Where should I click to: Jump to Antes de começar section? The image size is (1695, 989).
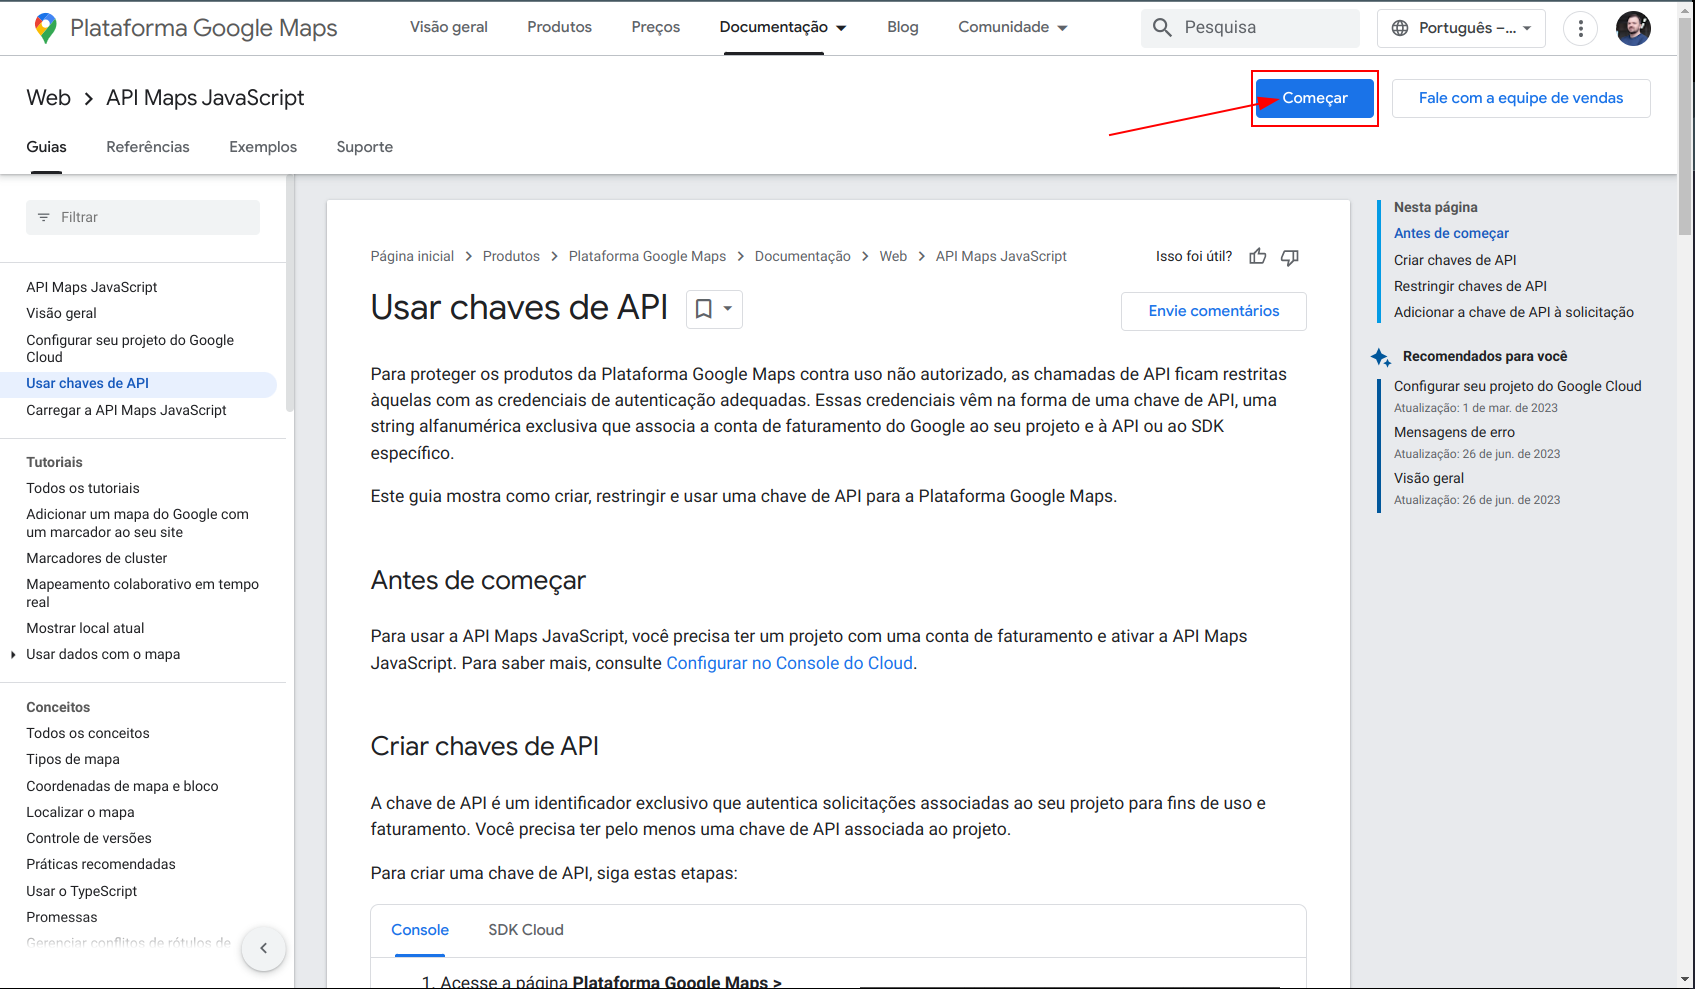(1451, 234)
